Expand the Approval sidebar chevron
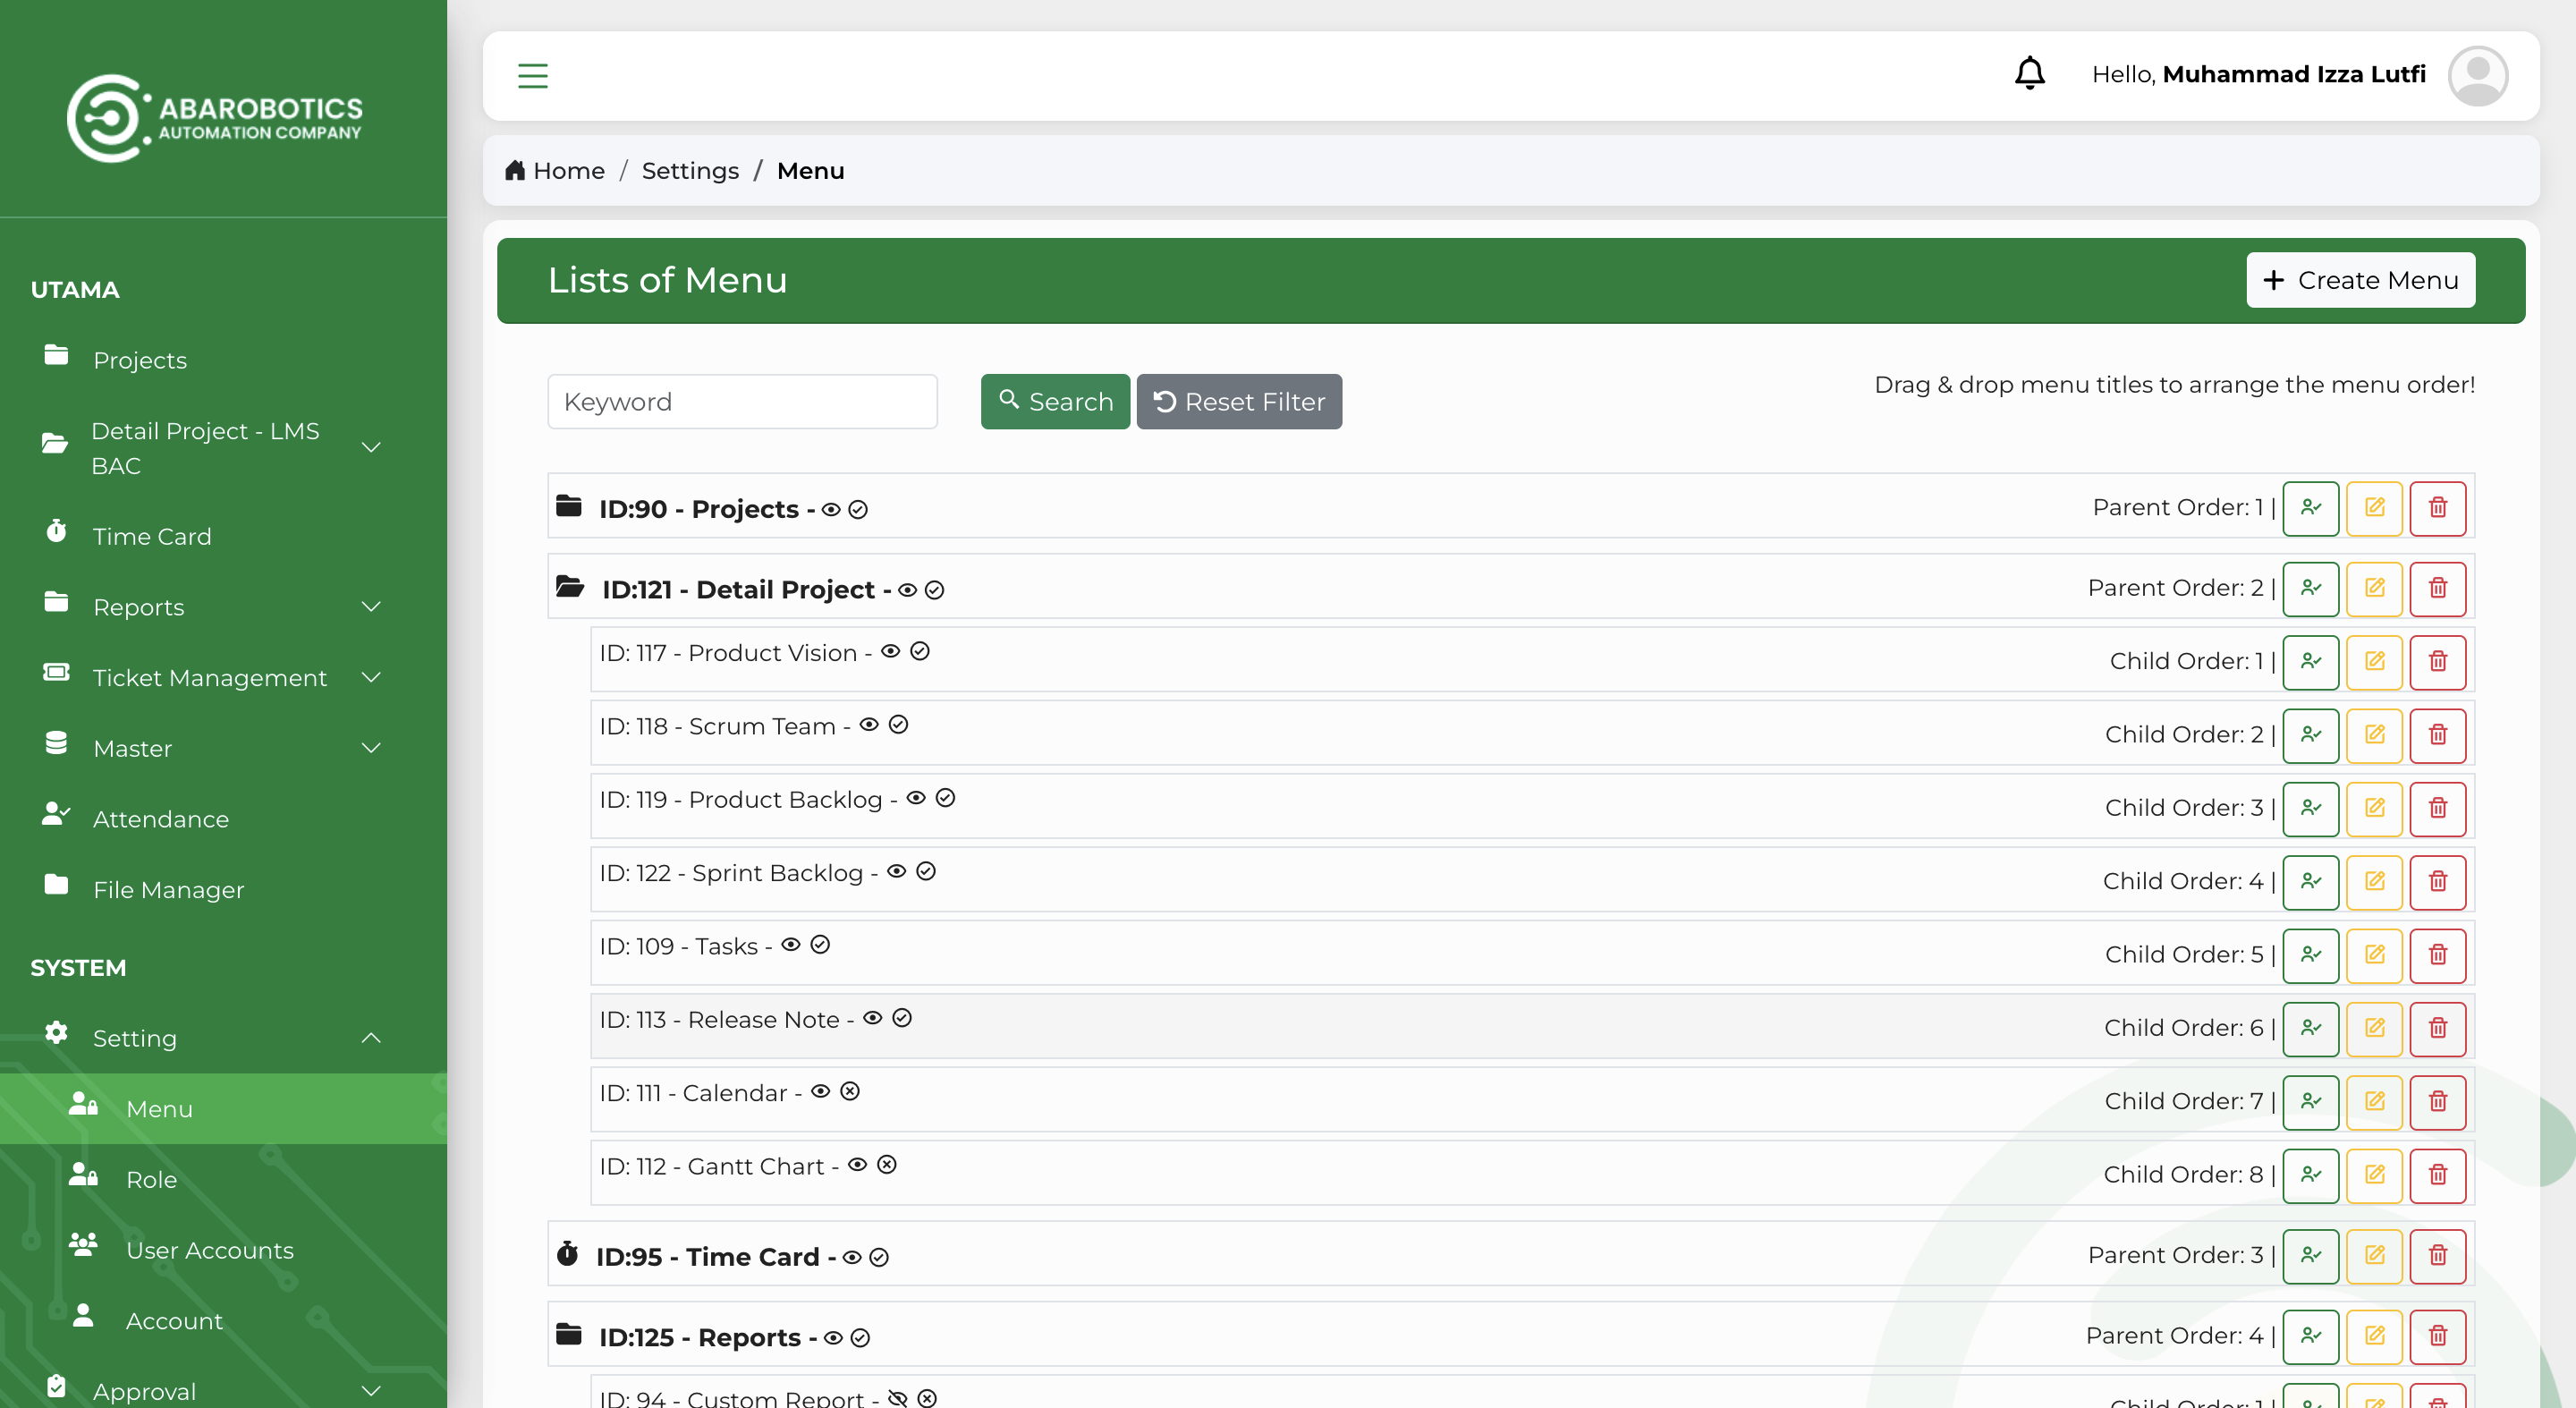This screenshot has height=1408, width=2576. pyautogui.click(x=371, y=1391)
